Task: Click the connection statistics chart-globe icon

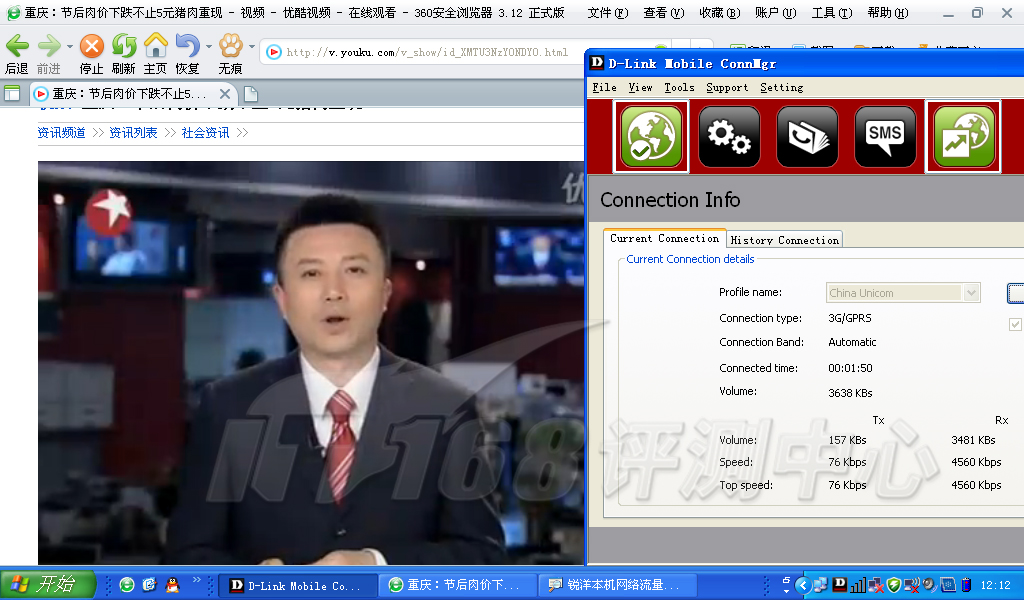Action: click(x=963, y=137)
